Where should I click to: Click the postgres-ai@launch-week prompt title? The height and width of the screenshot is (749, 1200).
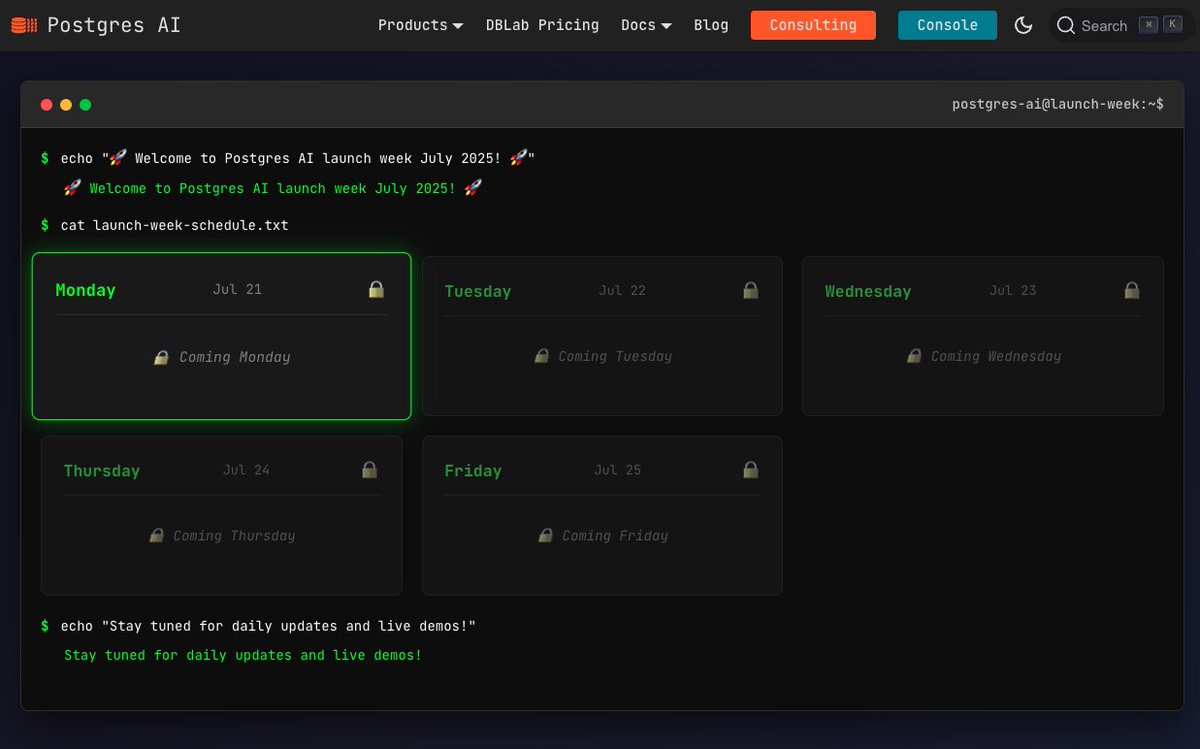pos(1057,104)
